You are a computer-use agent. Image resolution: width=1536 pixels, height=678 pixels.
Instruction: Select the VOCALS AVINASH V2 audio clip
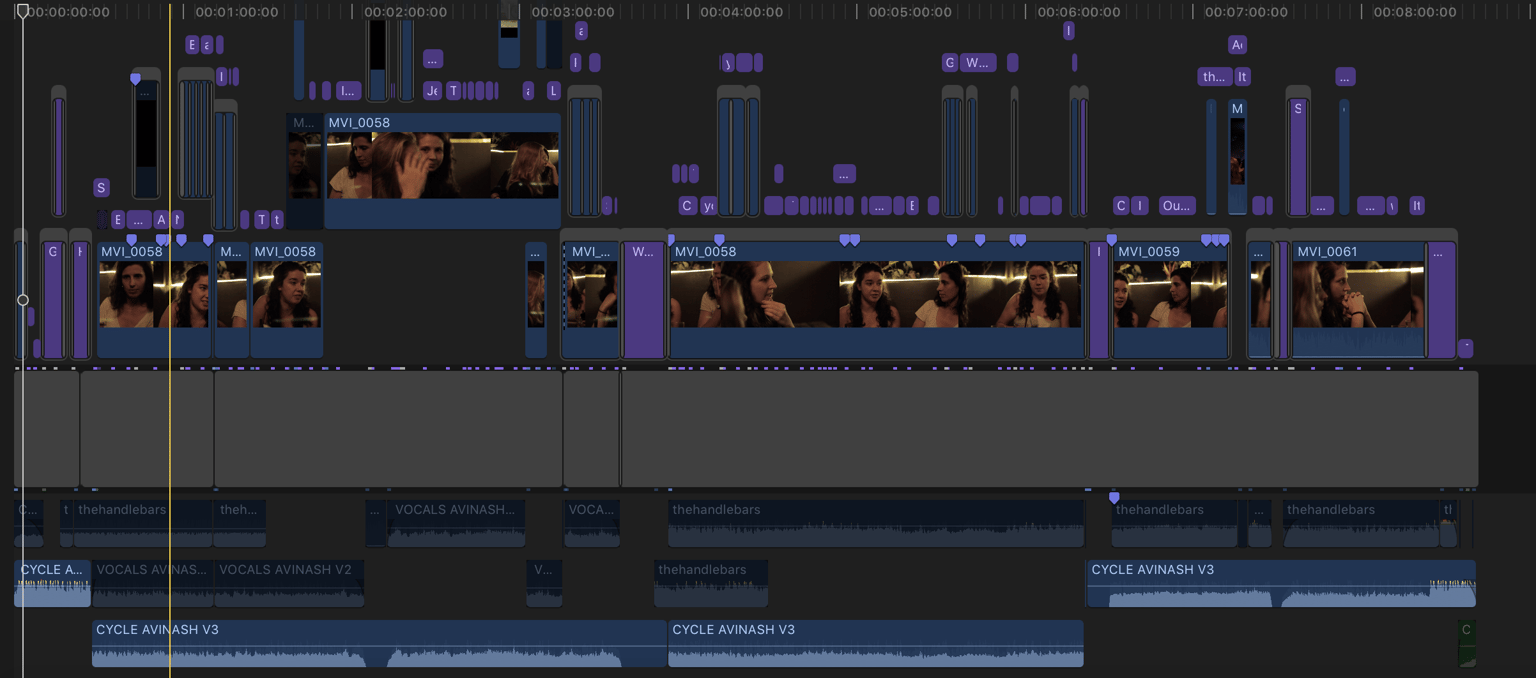point(289,583)
